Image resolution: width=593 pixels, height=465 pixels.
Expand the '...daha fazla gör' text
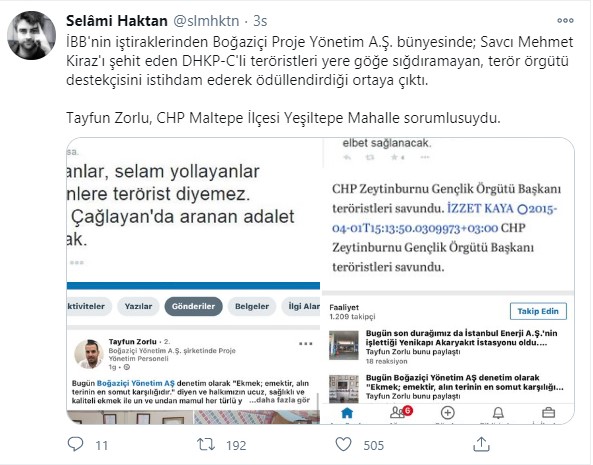[x=279, y=400]
